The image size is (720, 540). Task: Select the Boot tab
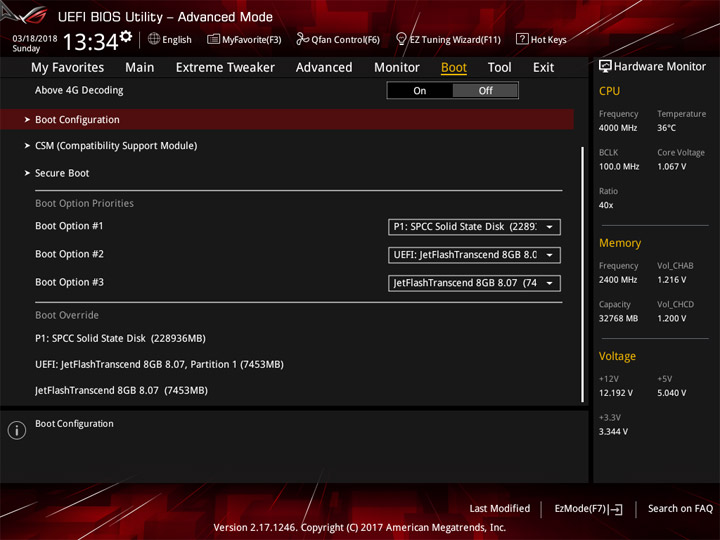tap(454, 68)
